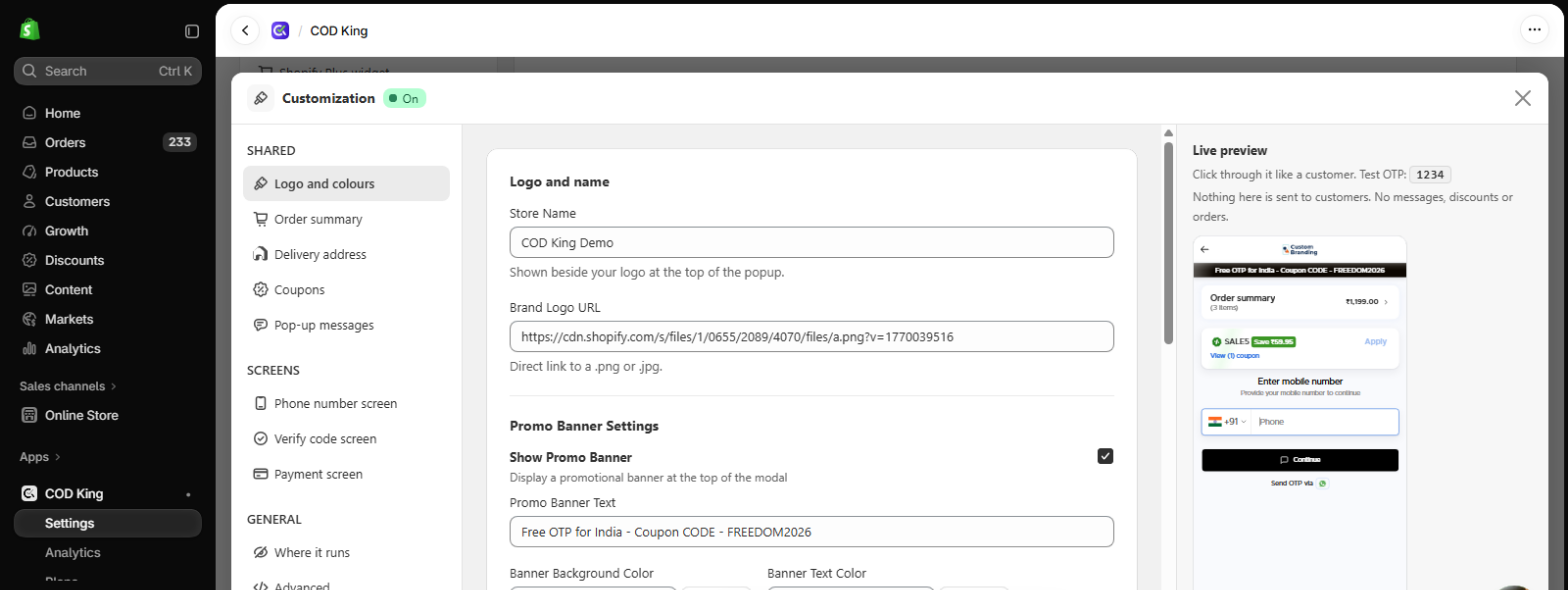Click the Shopify Analytics bar chart icon

29,349
